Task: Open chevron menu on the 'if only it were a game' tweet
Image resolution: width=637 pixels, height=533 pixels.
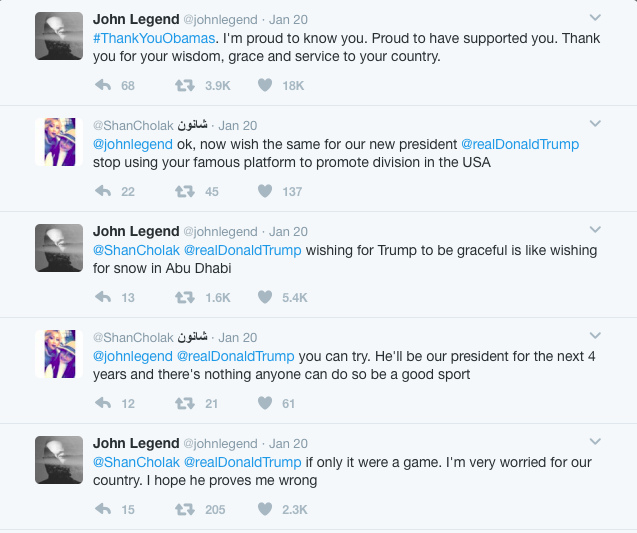Action: (595, 442)
